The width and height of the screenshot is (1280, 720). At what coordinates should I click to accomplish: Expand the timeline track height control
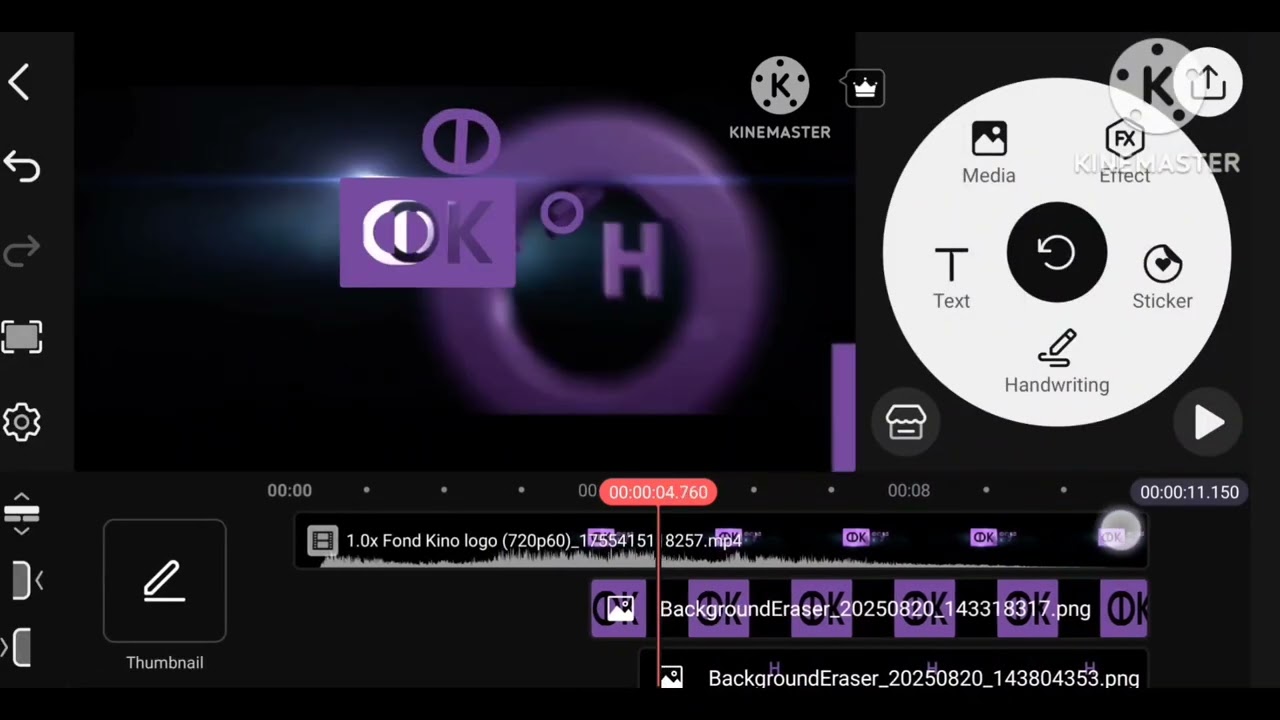(21, 513)
